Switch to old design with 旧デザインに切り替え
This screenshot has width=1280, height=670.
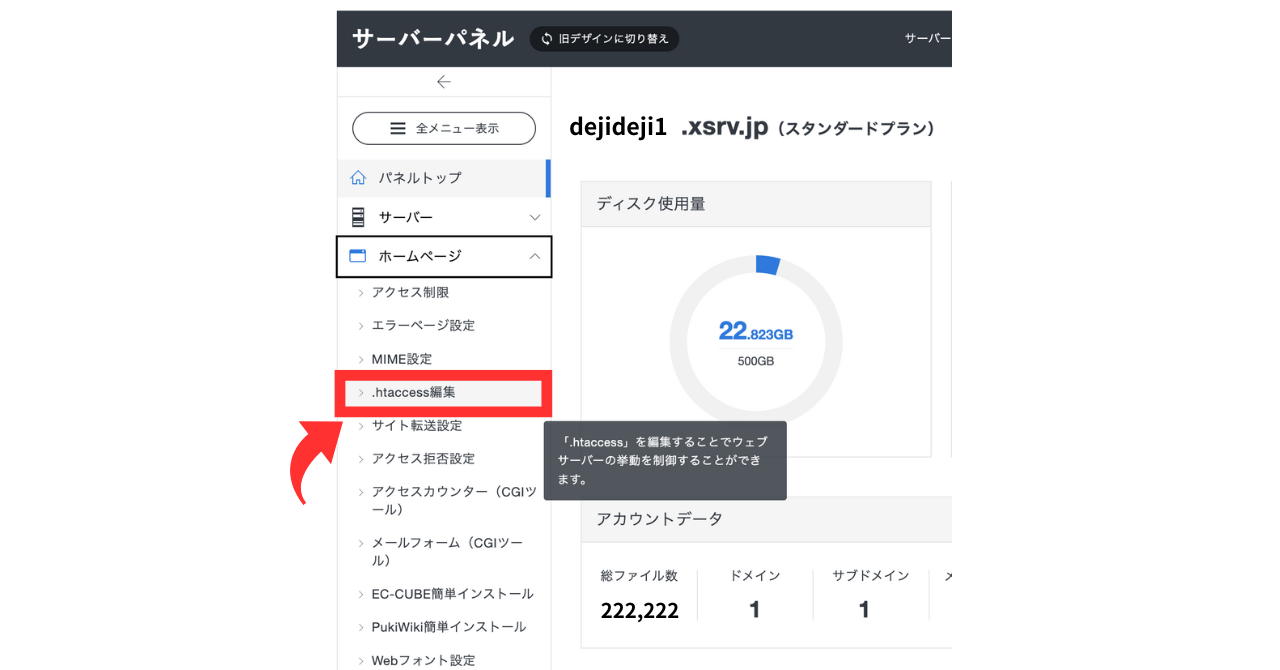click(x=604, y=39)
